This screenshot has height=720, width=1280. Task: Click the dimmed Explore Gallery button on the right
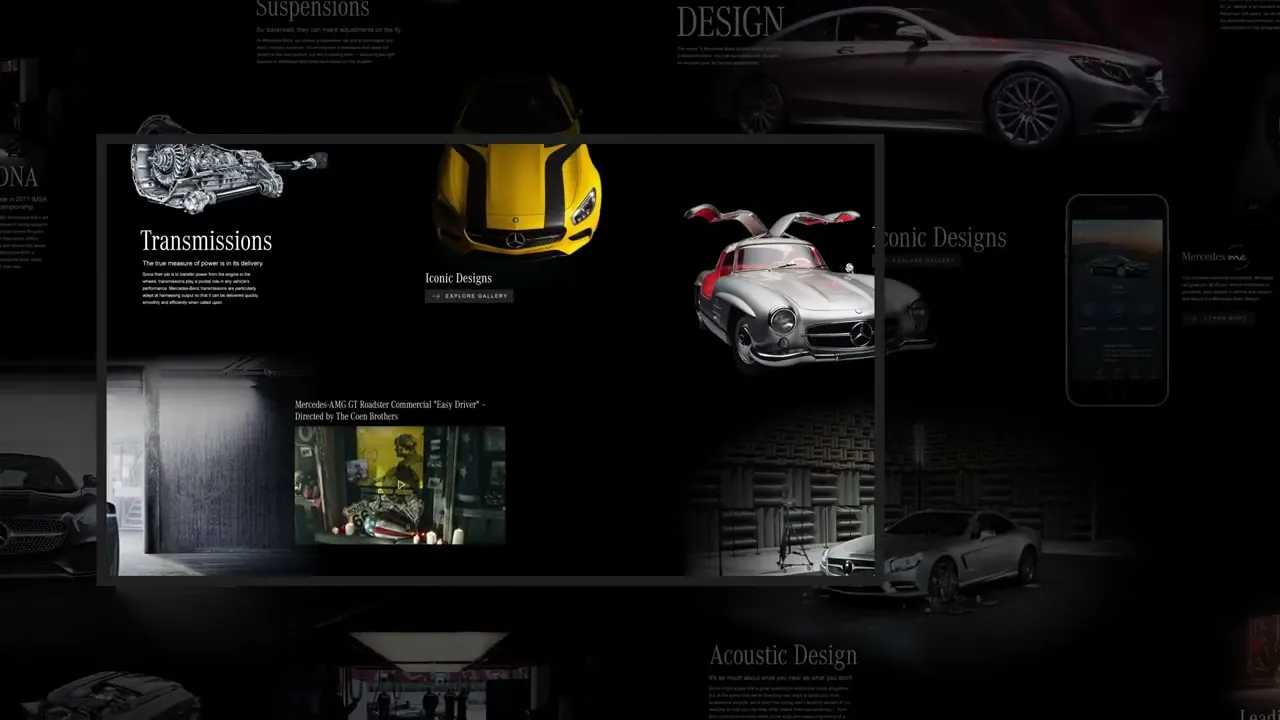pyautogui.click(x=917, y=260)
